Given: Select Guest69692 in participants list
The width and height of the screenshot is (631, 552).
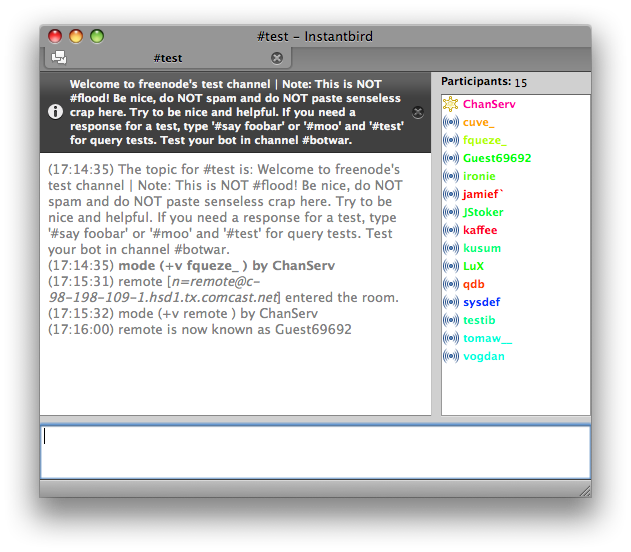Looking at the screenshot, I should click(497, 158).
